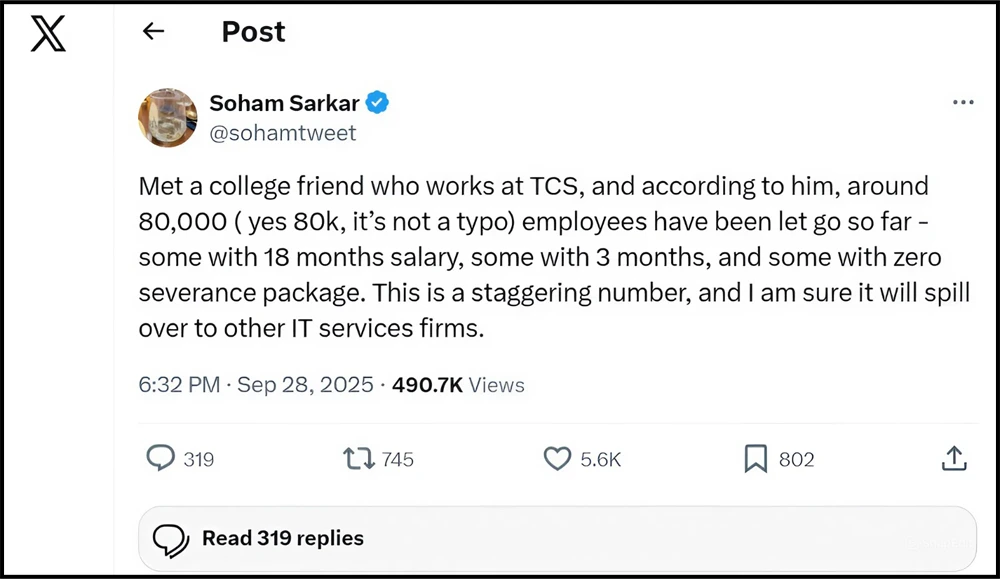Click the chat bubbles icon in replies button
This screenshot has width=1000, height=579.
click(170, 539)
